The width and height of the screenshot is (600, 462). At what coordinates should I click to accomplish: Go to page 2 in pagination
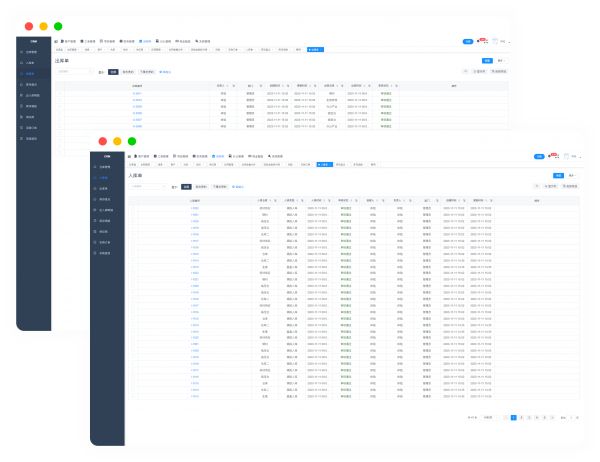pyautogui.click(x=520, y=417)
